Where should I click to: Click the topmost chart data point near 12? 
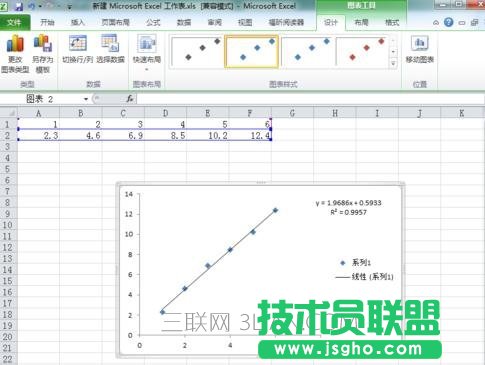[275, 210]
